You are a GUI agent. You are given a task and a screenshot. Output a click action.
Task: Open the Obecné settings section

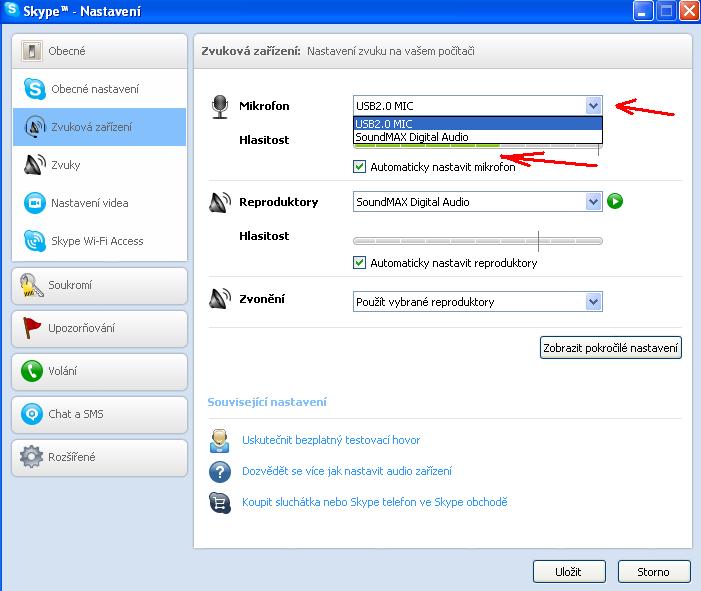click(99, 51)
